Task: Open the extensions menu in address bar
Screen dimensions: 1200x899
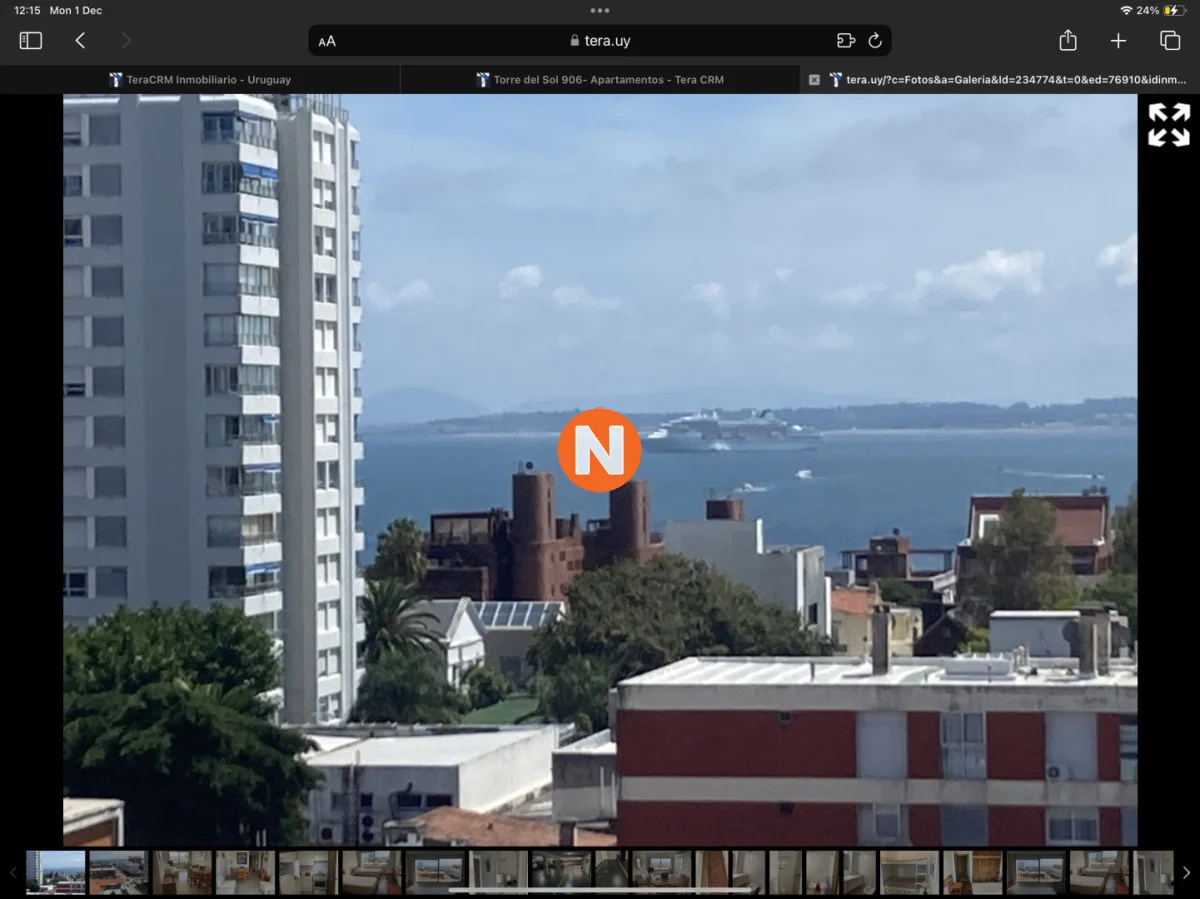Action: [846, 41]
